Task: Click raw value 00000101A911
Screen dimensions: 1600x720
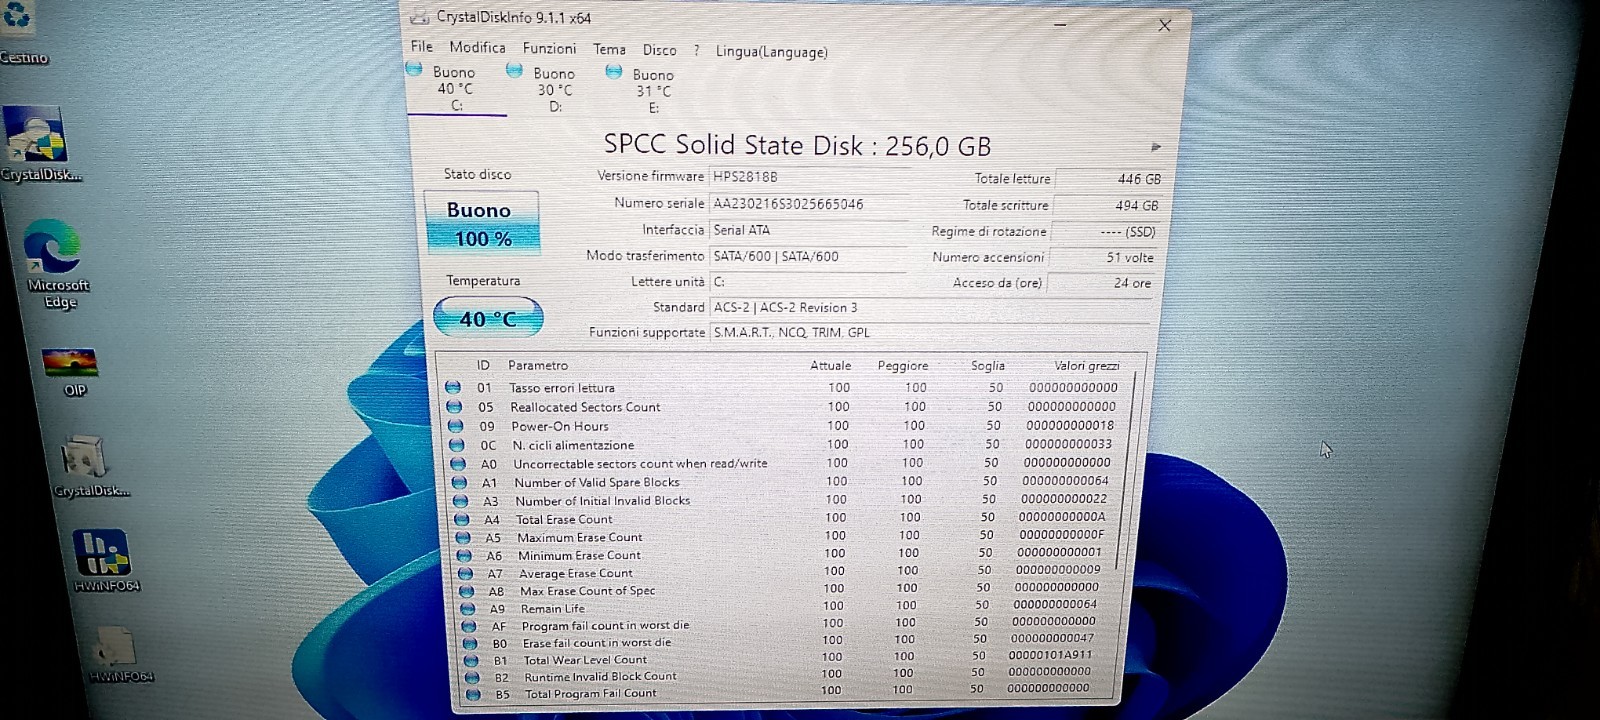Action: [1050, 655]
